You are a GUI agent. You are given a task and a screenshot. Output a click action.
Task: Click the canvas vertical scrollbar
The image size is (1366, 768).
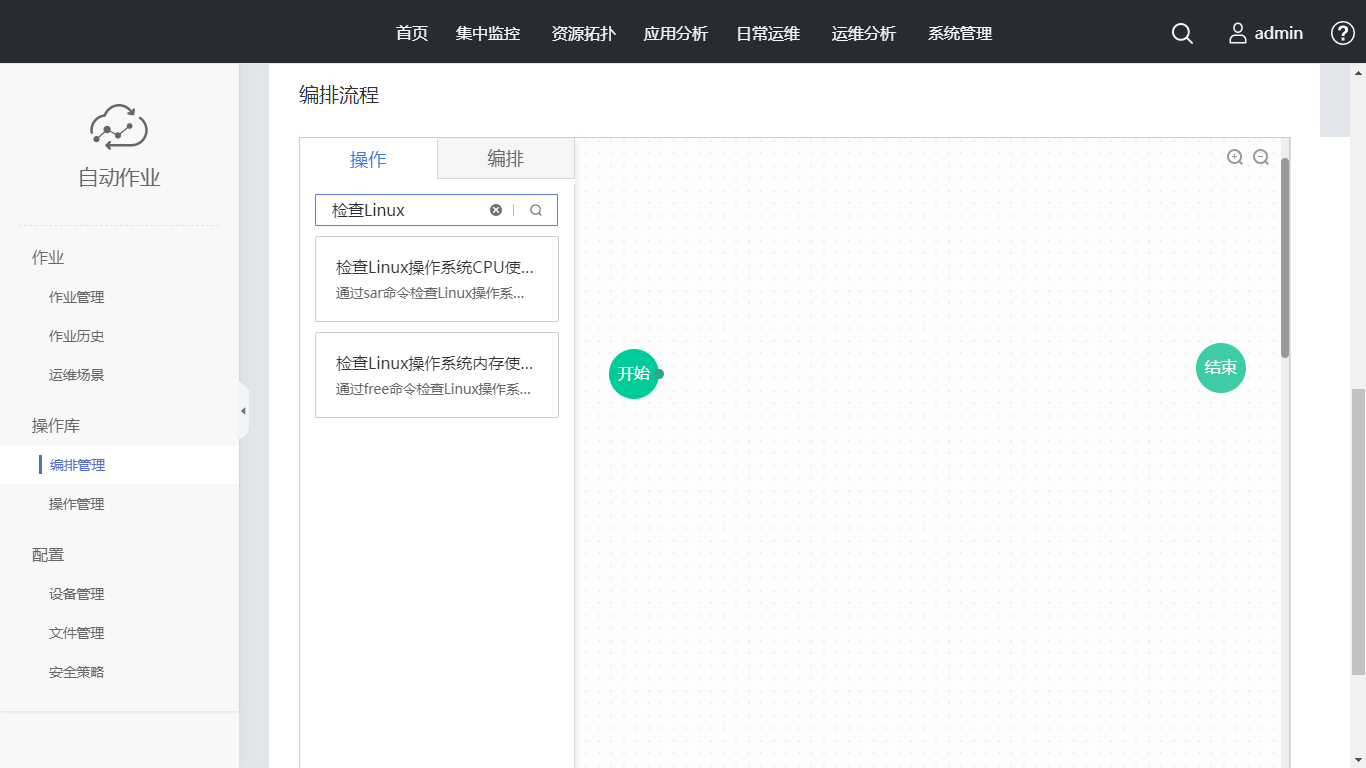[x=1285, y=257]
